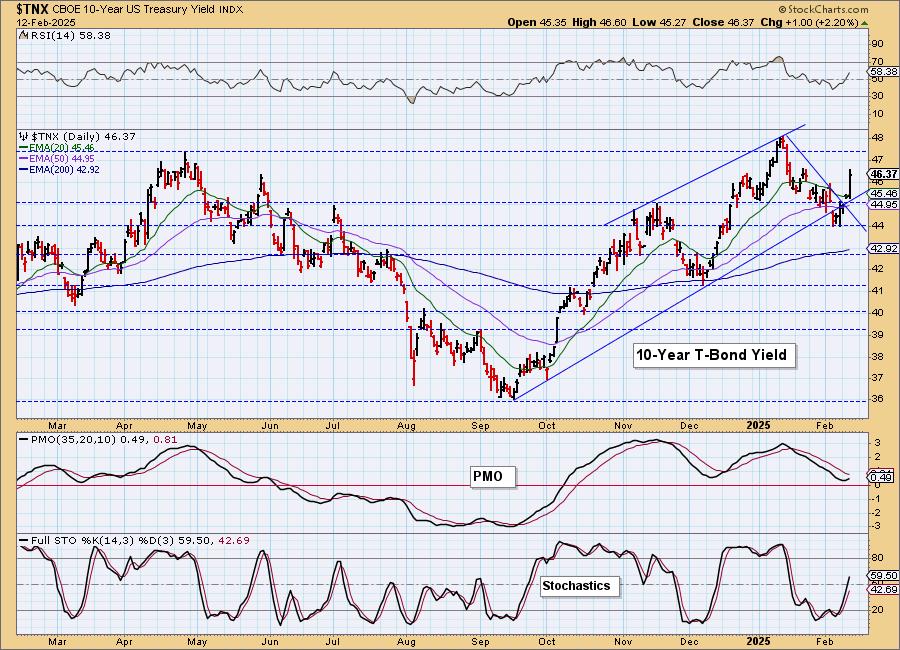The height and width of the screenshot is (650, 900).
Task: Click the 44.95 price tag on the axis
Action: [884, 204]
